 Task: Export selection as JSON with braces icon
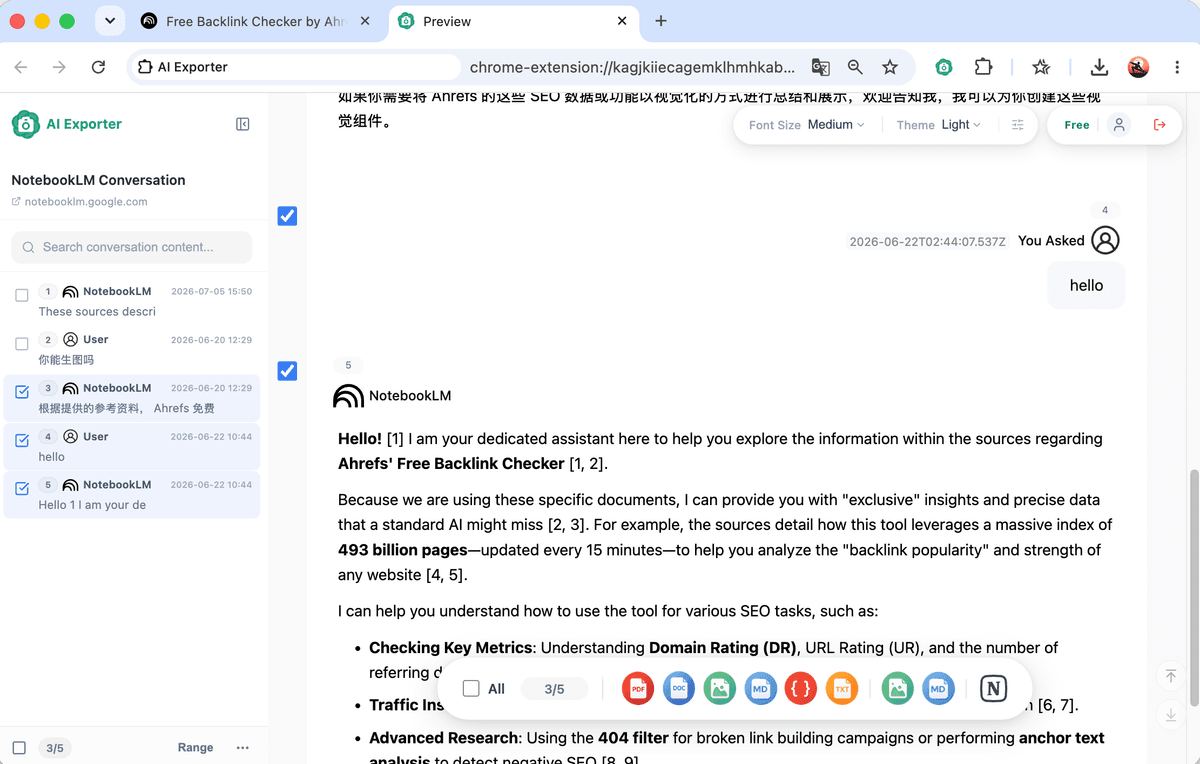(x=801, y=689)
